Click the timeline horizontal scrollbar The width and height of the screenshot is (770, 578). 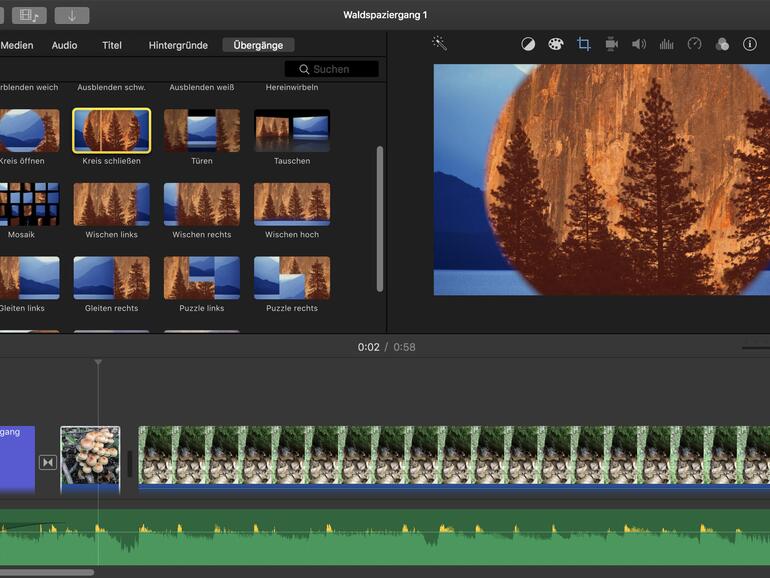[x=47, y=573]
